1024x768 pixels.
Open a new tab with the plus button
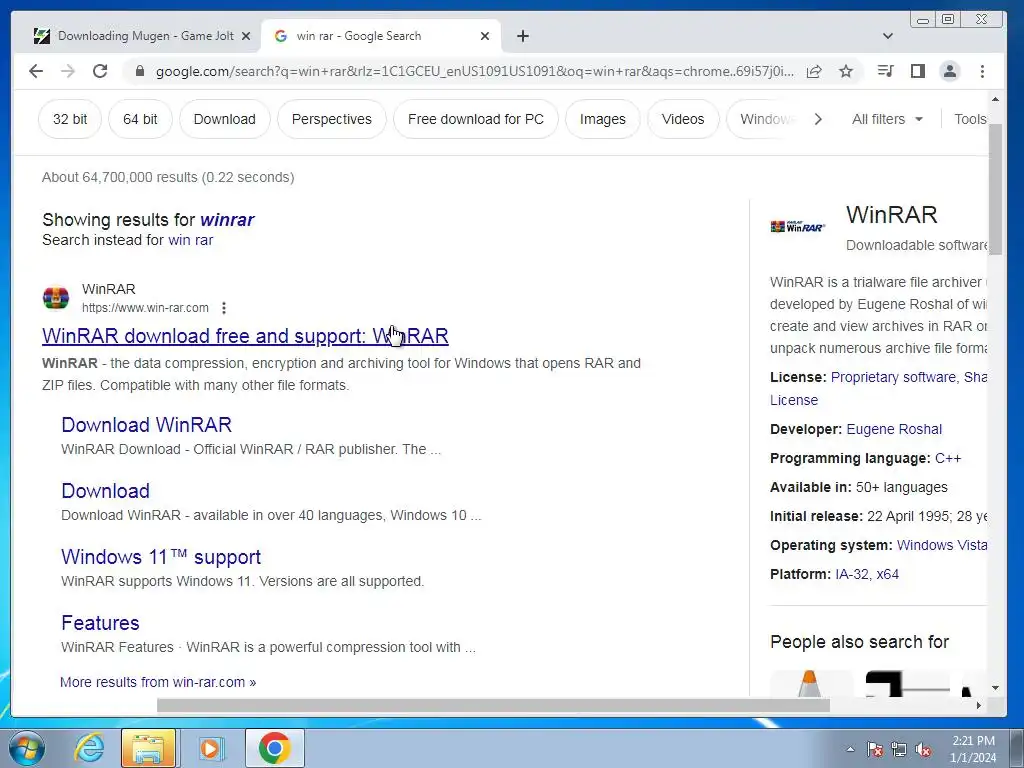pos(522,36)
